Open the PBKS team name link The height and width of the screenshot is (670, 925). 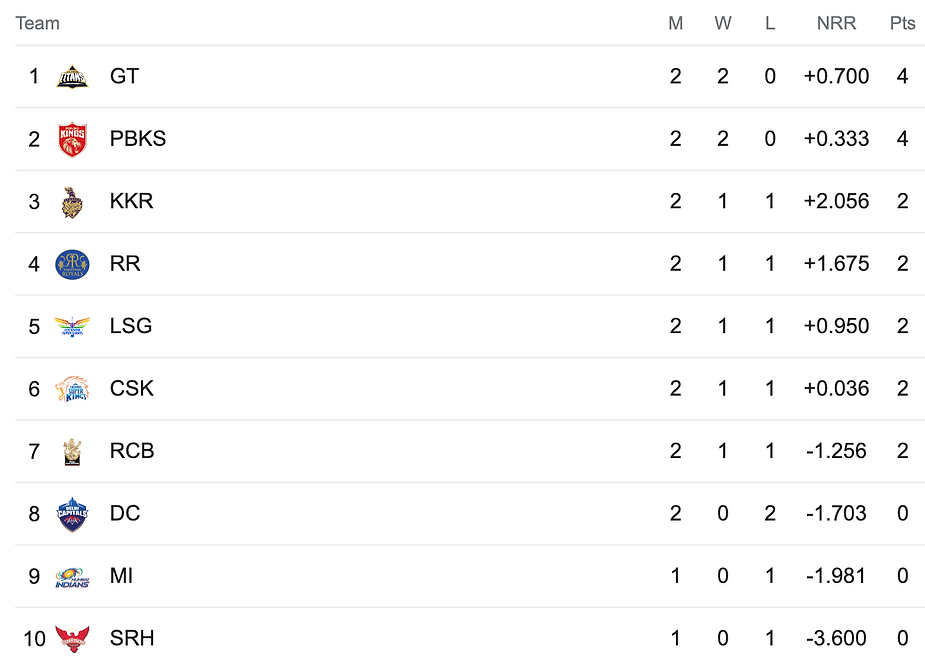137,139
